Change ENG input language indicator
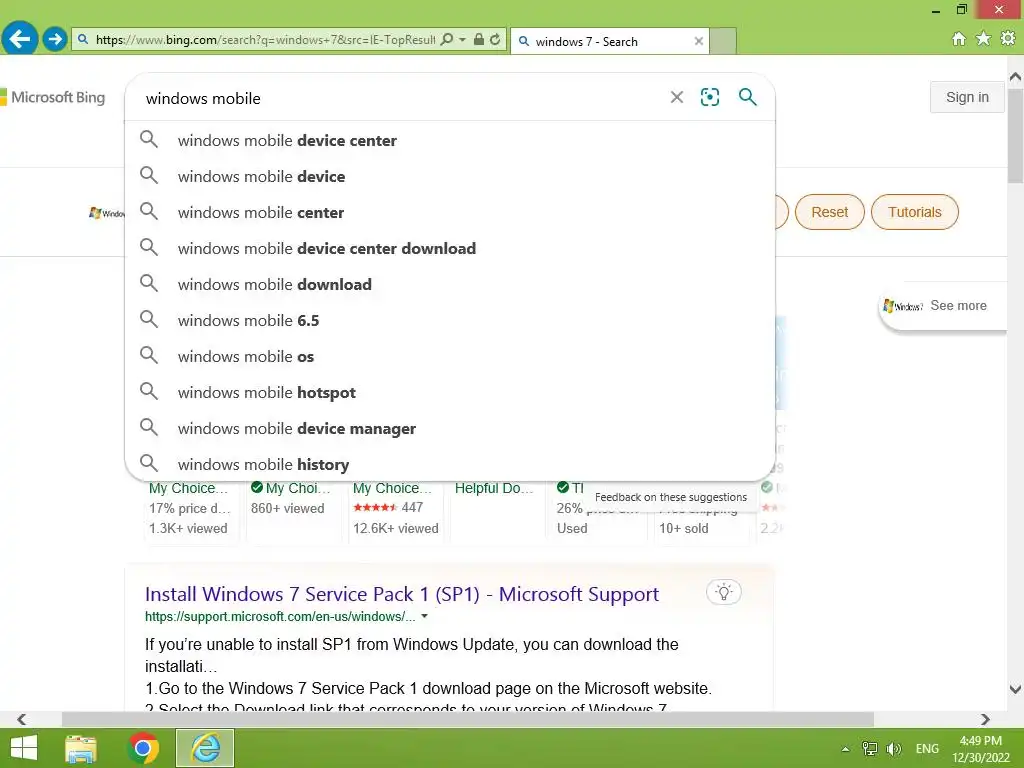 [927, 749]
